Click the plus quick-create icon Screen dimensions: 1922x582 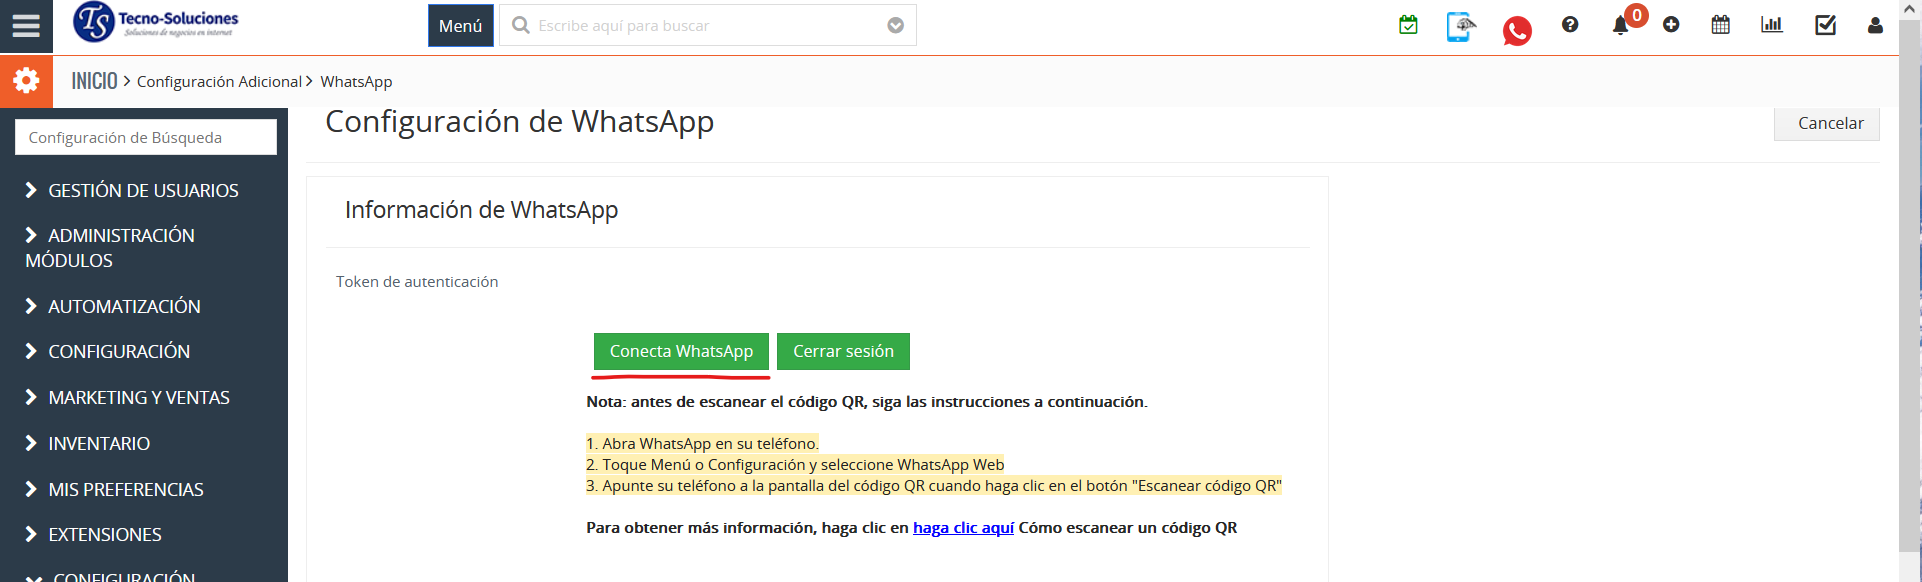[x=1671, y=25]
